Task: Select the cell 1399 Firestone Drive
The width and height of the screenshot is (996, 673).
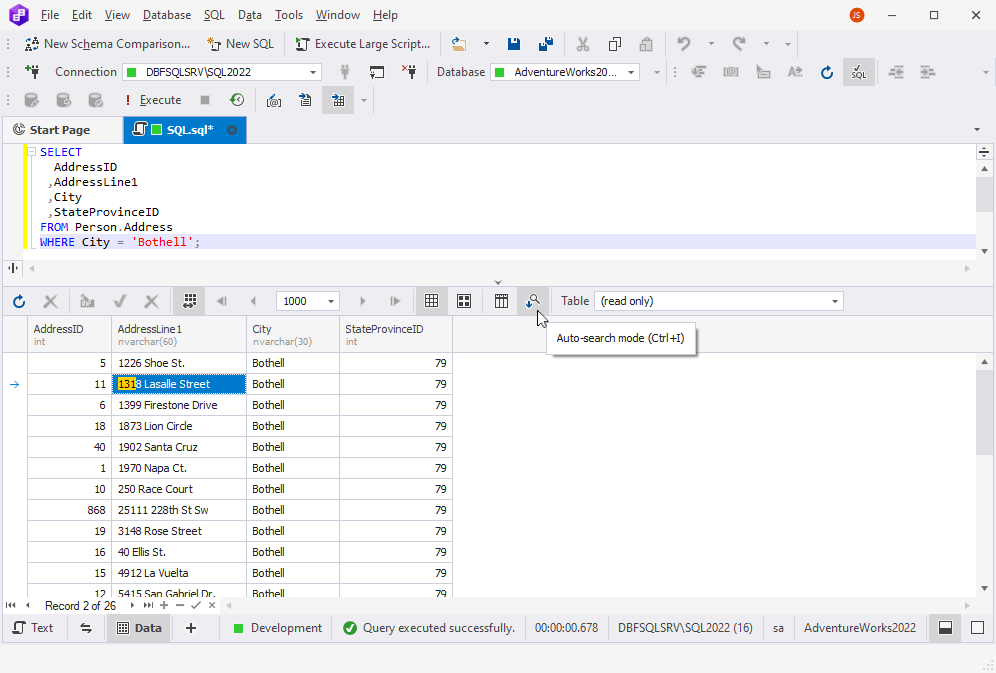Action: tap(179, 405)
